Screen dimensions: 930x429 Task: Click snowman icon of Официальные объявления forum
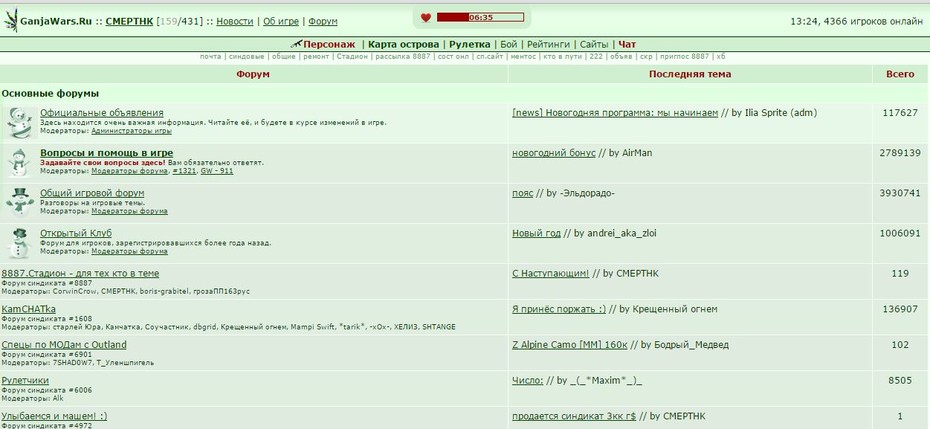pyautogui.click(x=20, y=122)
